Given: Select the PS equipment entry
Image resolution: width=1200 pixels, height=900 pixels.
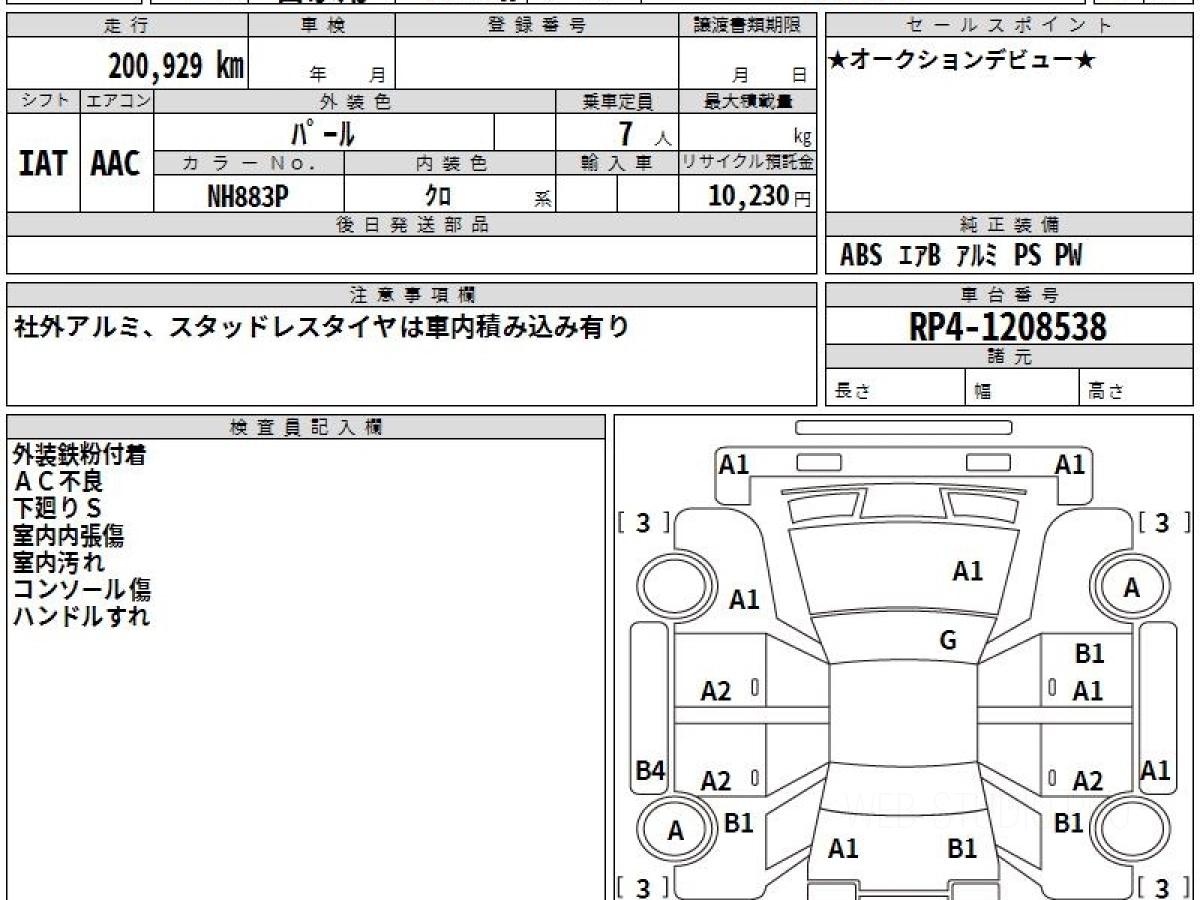Looking at the screenshot, I should 1027,256.
